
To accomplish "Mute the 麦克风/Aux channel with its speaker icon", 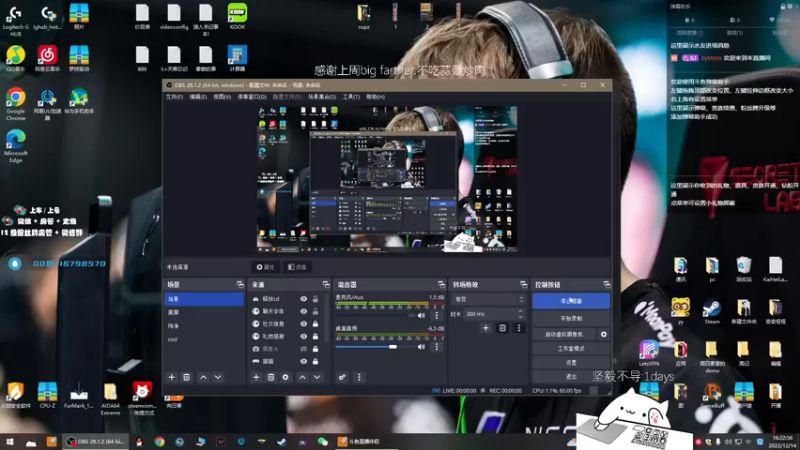I will click(421, 315).
